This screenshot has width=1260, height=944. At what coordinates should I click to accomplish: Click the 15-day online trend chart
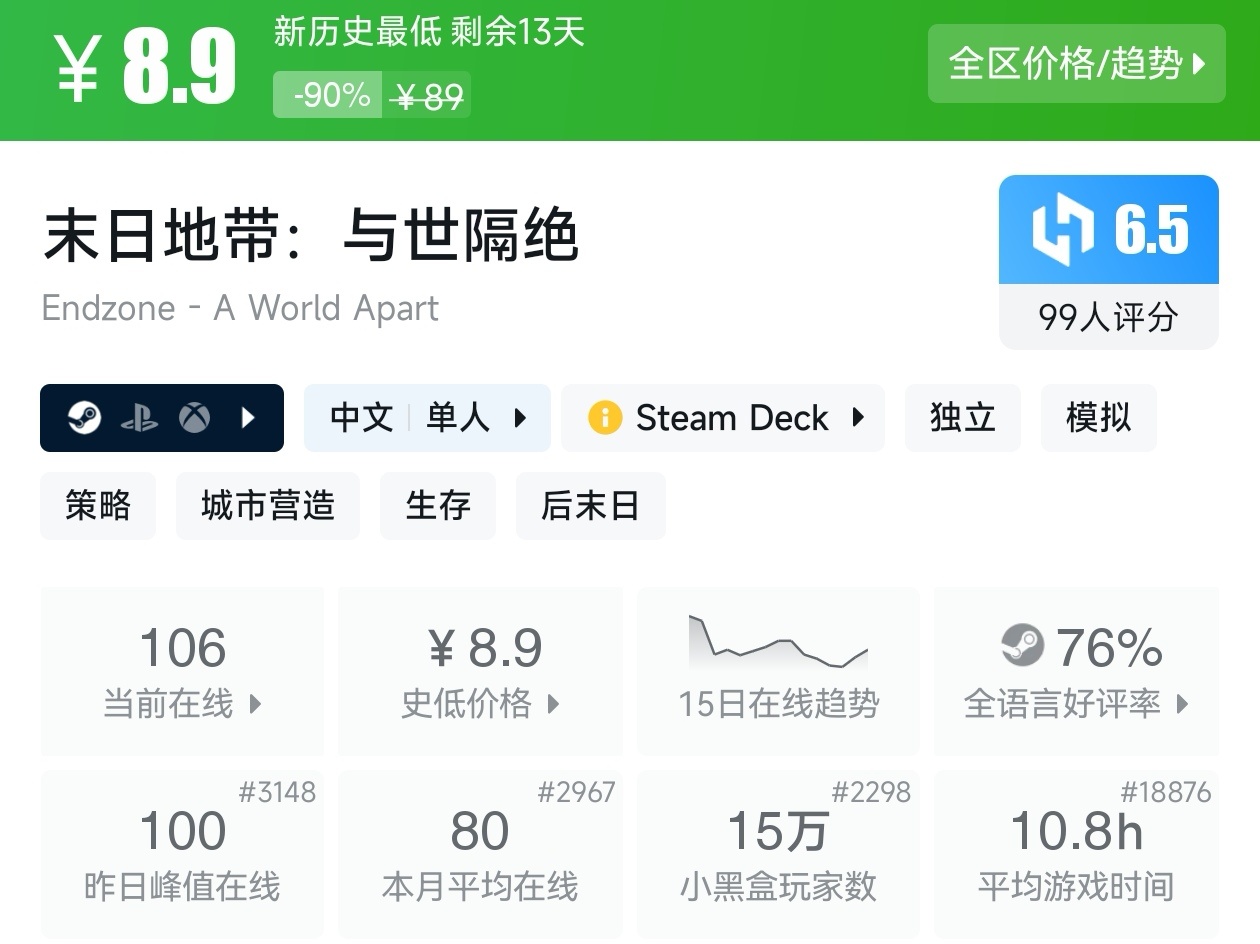point(778,643)
